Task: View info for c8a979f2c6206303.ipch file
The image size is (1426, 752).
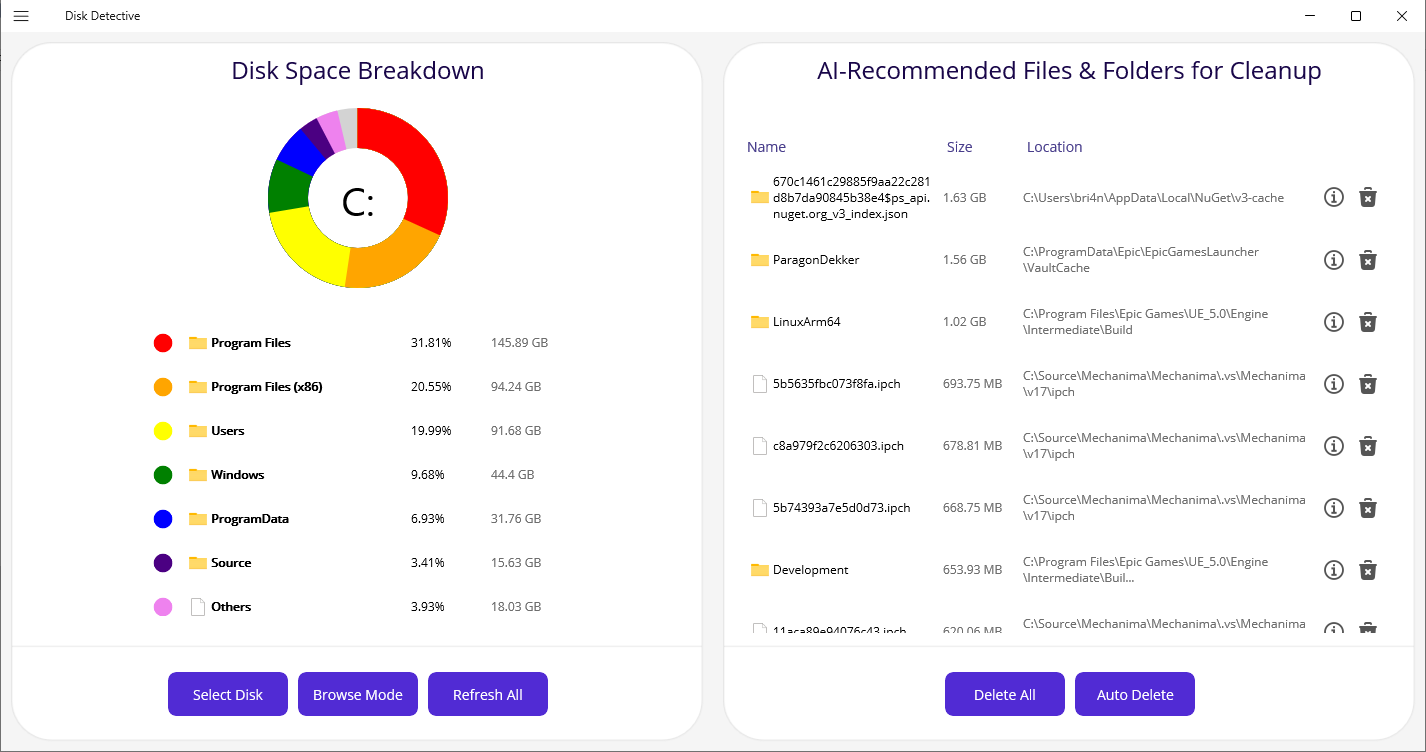Action: pyautogui.click(x=1333, y=446)
